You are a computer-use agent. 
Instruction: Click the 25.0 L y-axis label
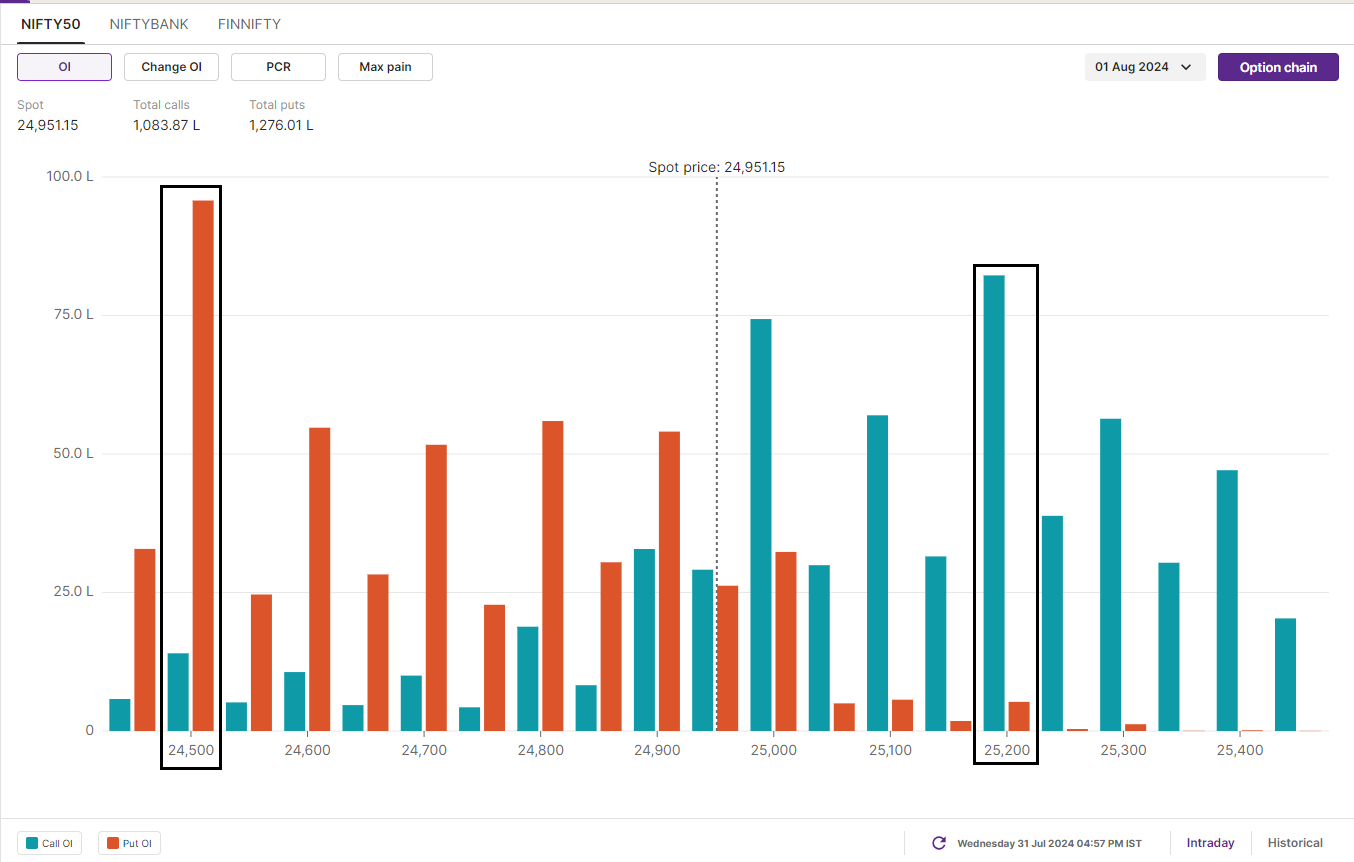[x=73, y=592]
